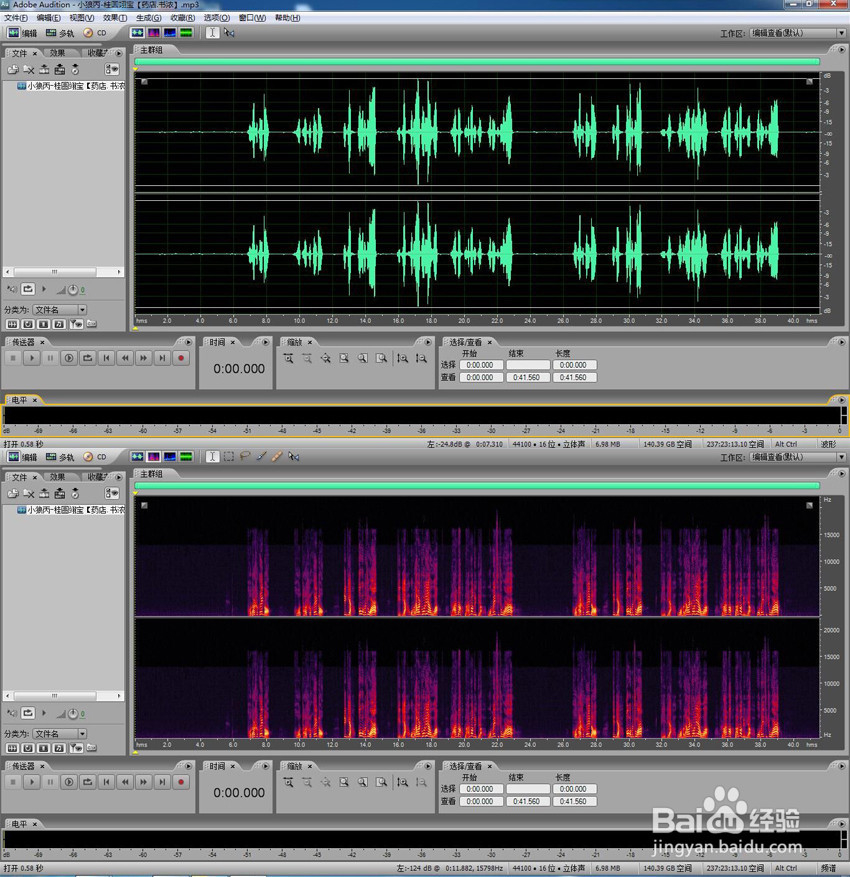
Task: Click zoom in horizontally in the upper 缩放 panel
Action: [x=289, y=359]
